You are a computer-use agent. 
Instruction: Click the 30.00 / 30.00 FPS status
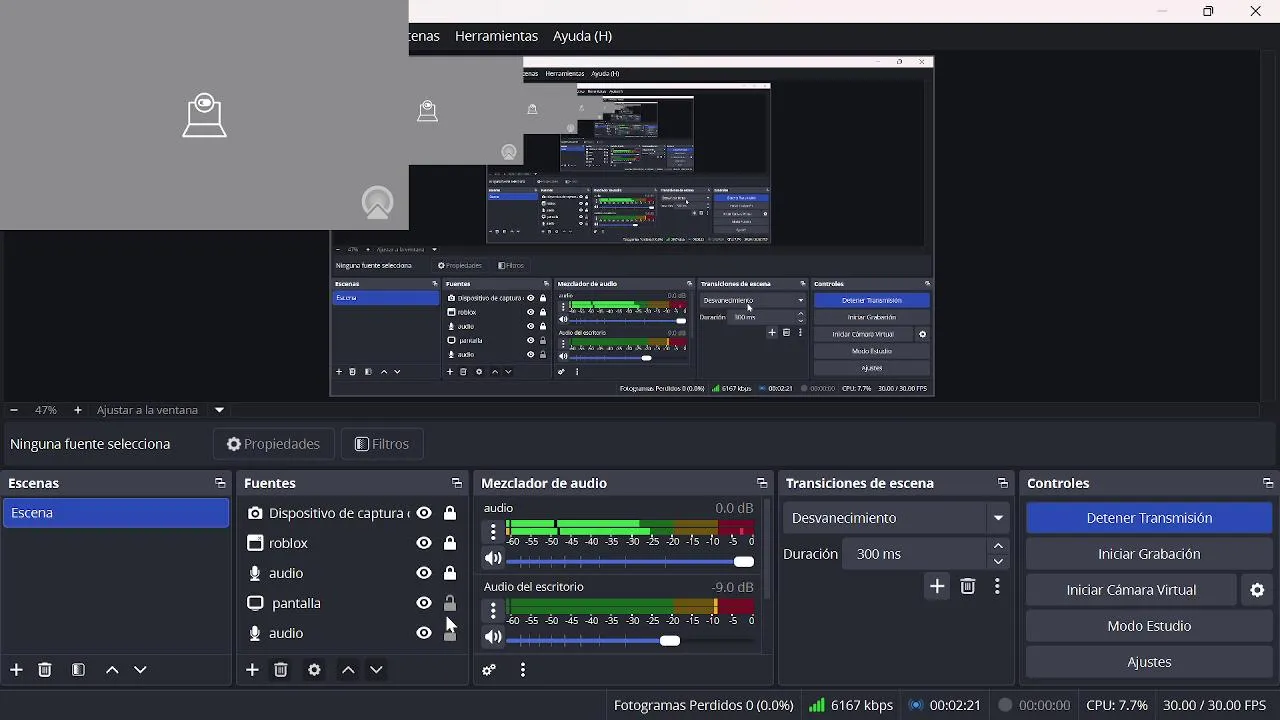click(1214, 705)
